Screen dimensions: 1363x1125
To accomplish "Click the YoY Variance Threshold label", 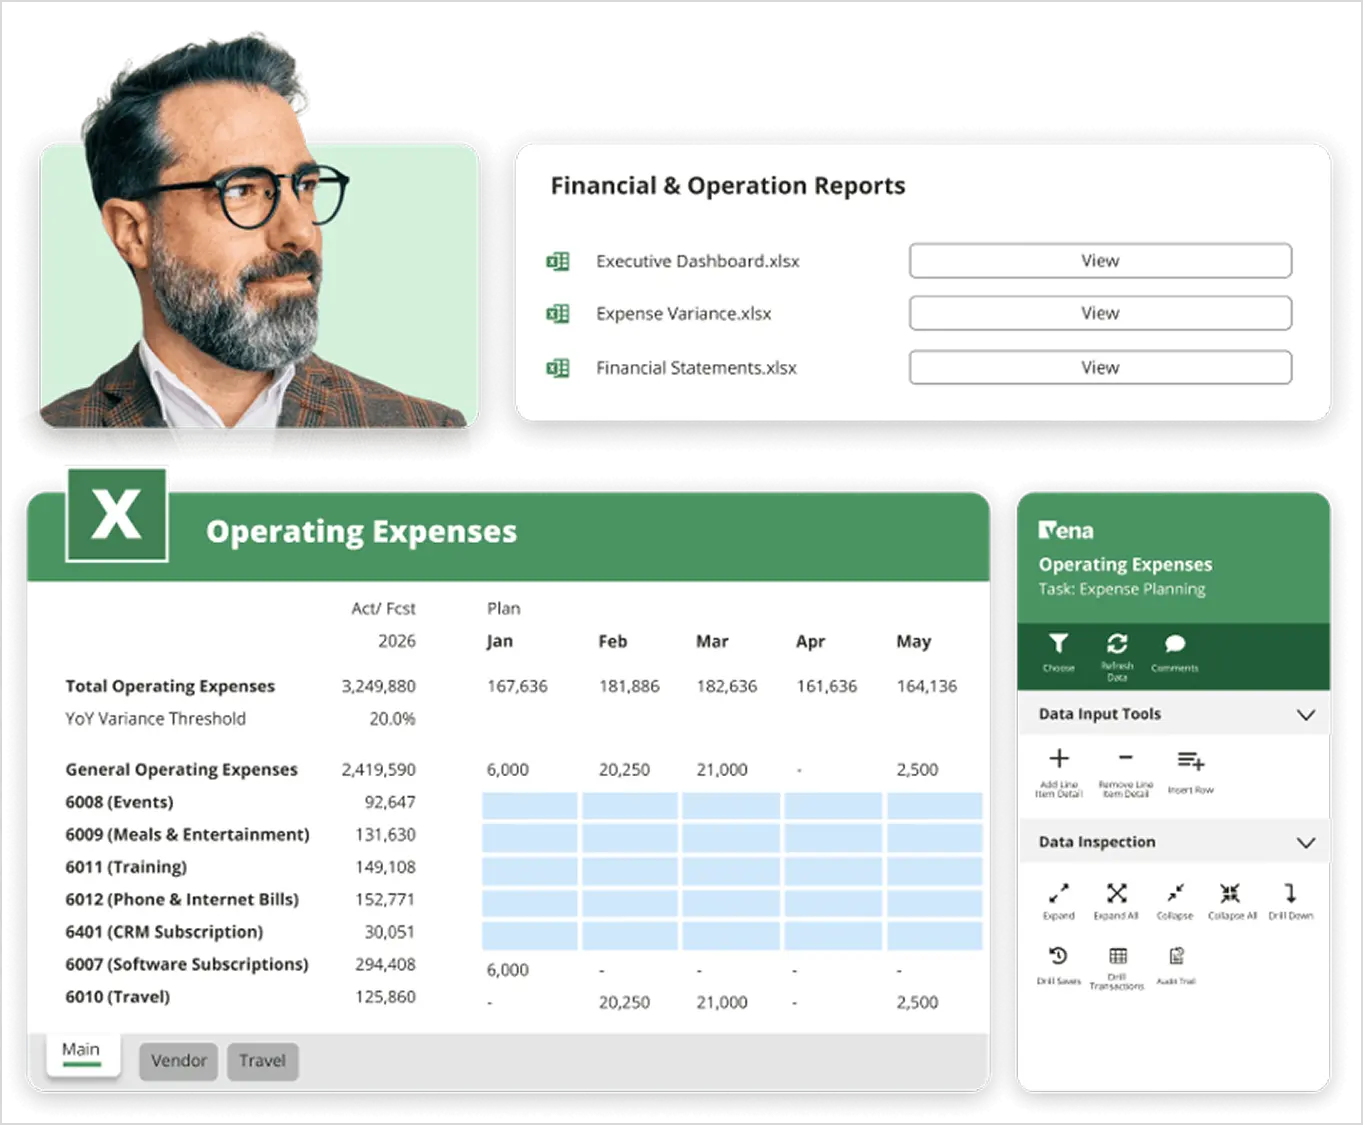I will point(155,719).
